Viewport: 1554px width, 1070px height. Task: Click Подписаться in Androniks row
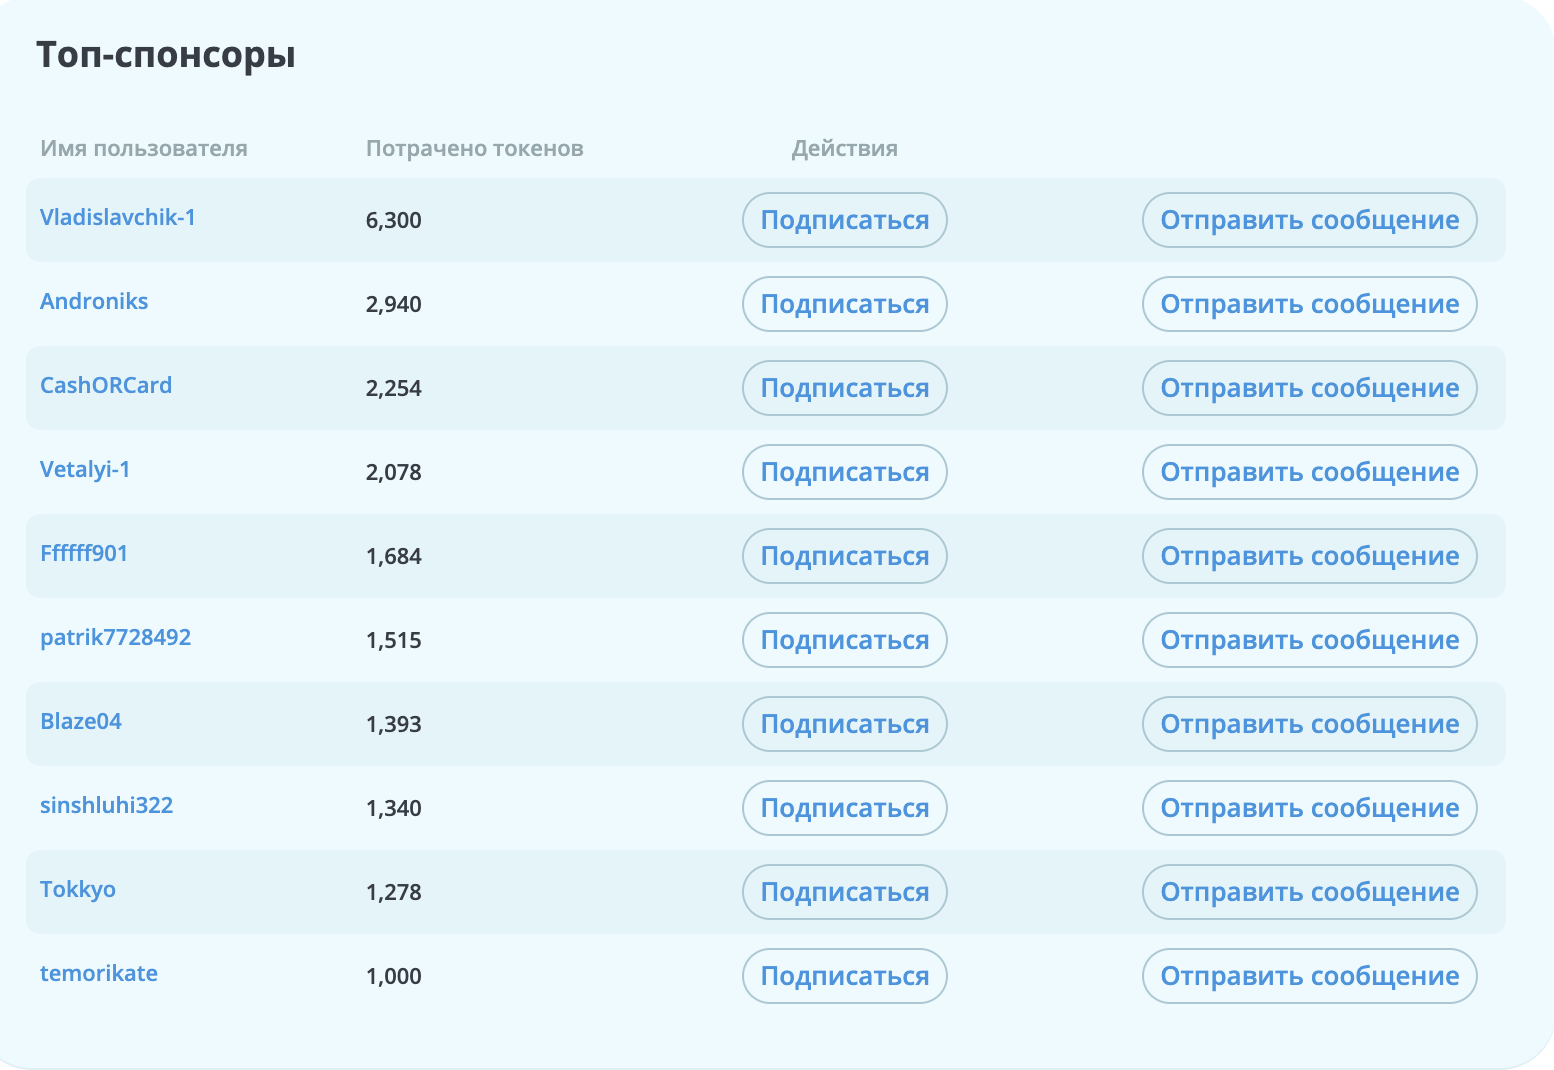845,304
